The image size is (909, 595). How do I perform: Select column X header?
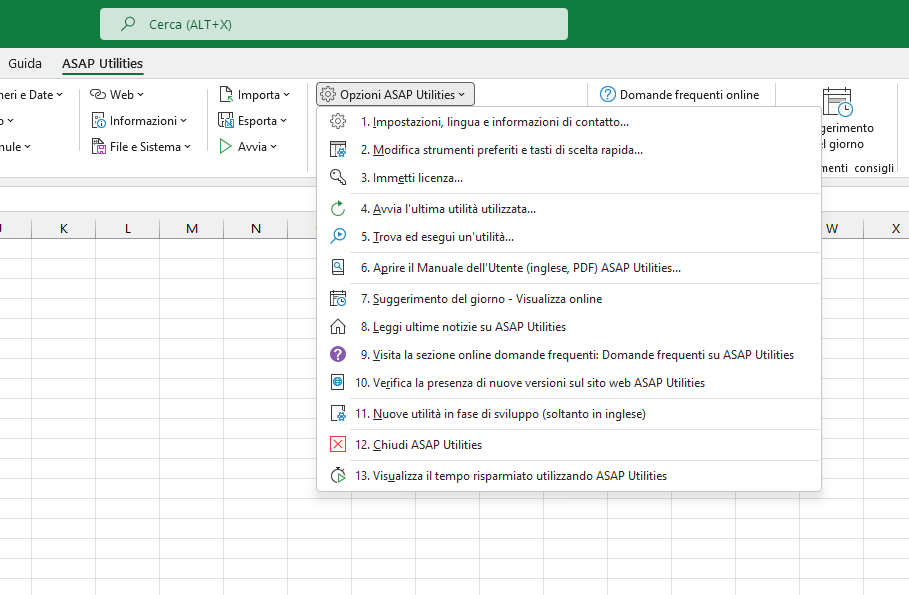tap(896, 228)
